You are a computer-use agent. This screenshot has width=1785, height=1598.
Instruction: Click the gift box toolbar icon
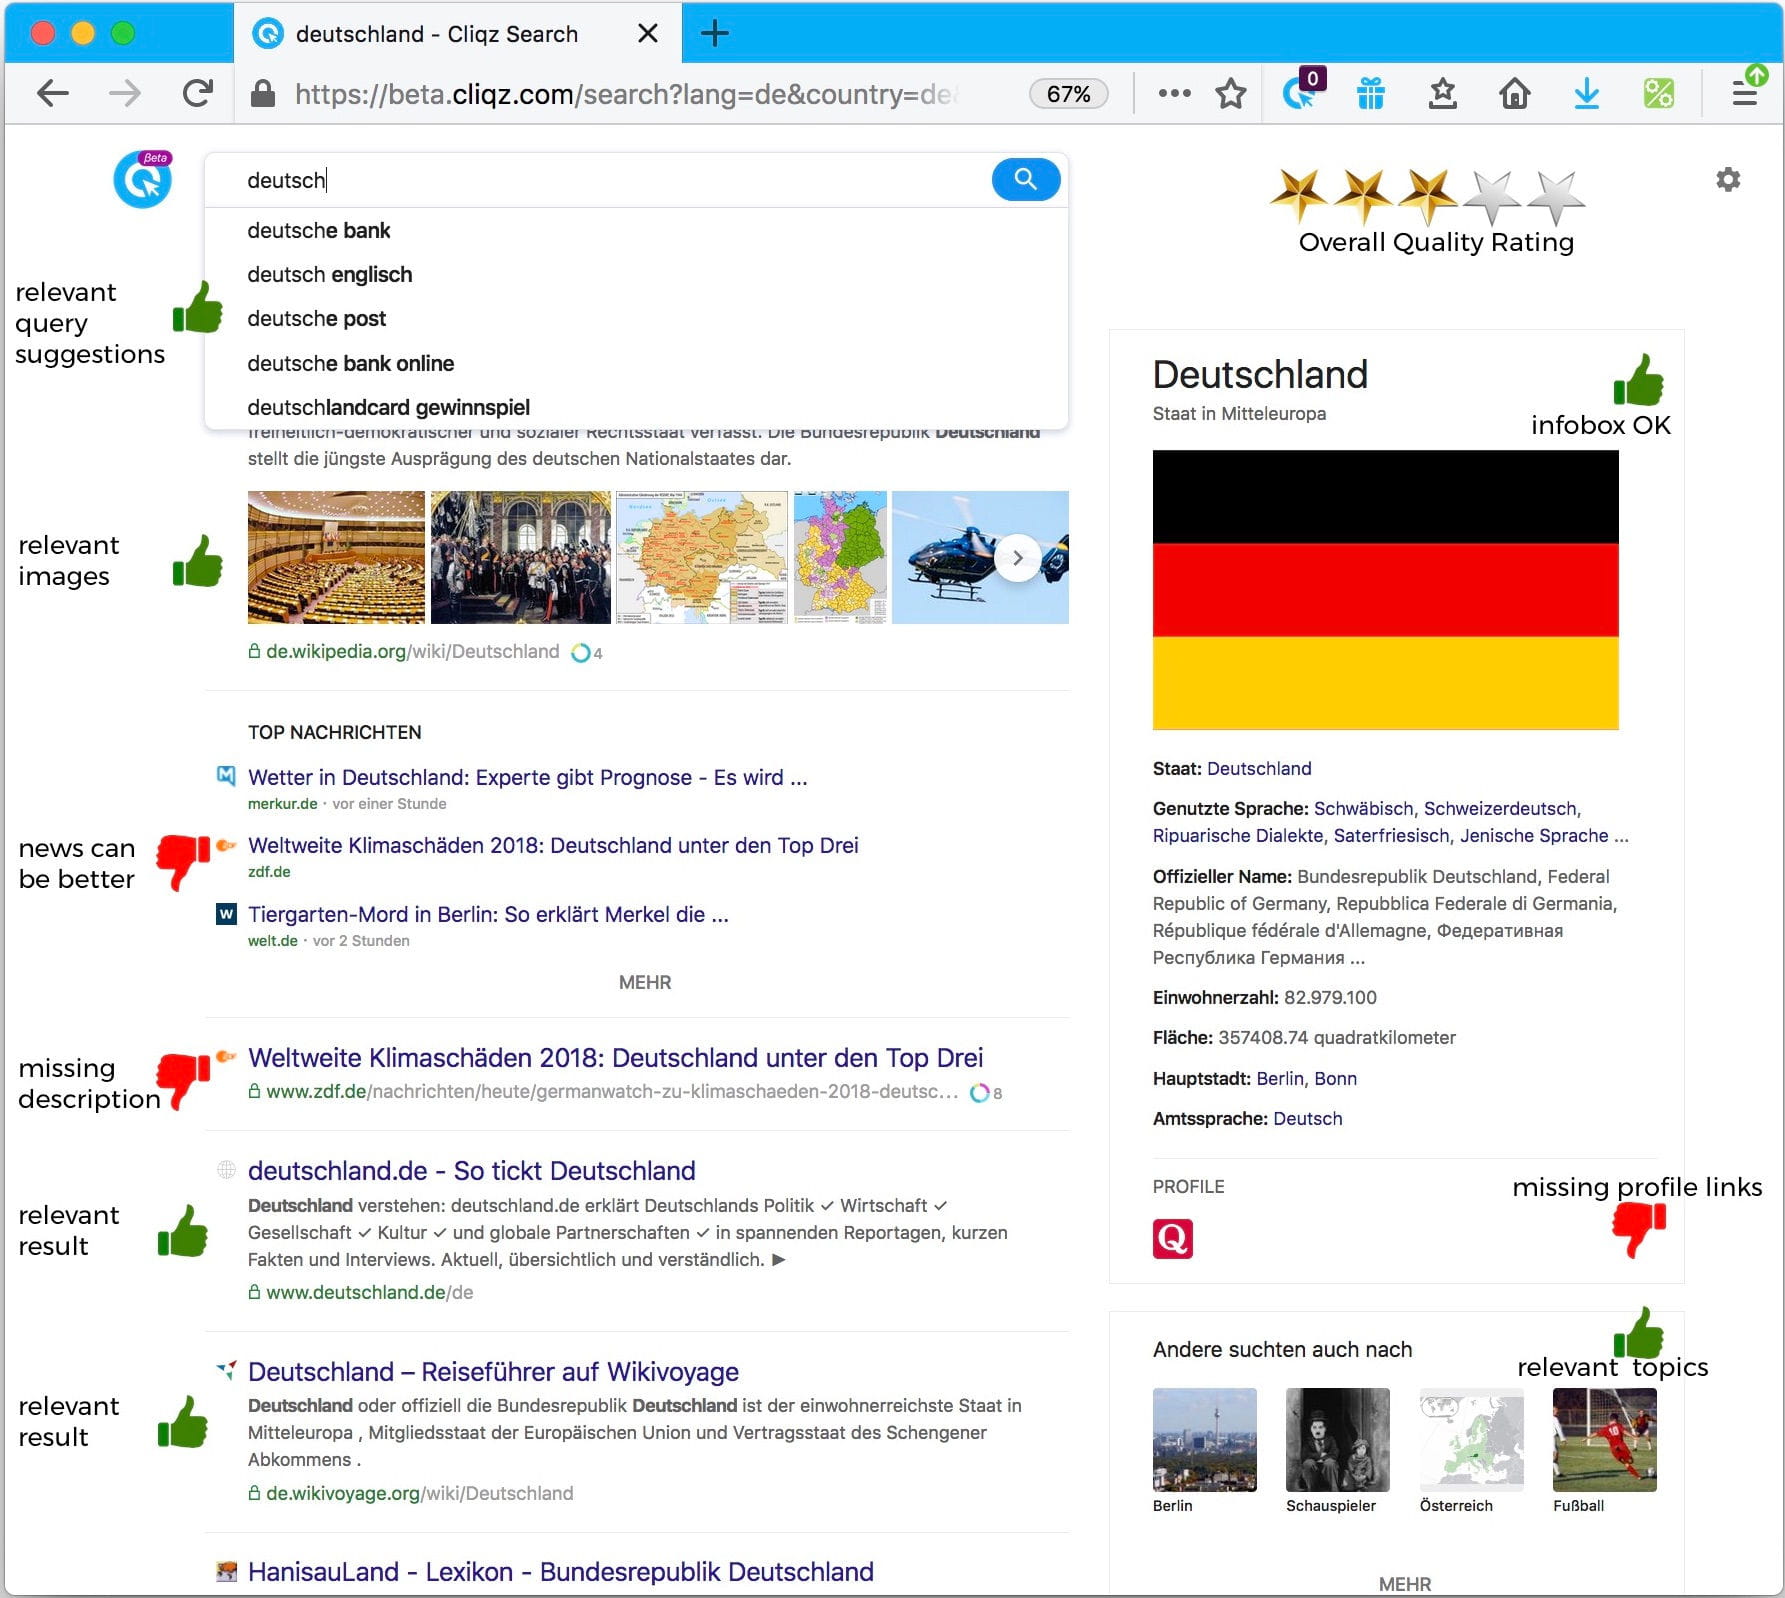1371,94
